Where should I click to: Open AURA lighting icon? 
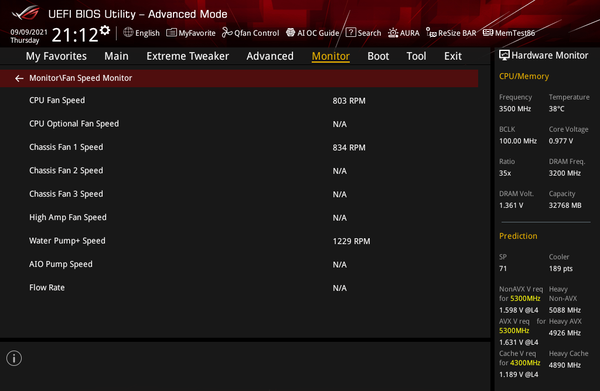393,33
